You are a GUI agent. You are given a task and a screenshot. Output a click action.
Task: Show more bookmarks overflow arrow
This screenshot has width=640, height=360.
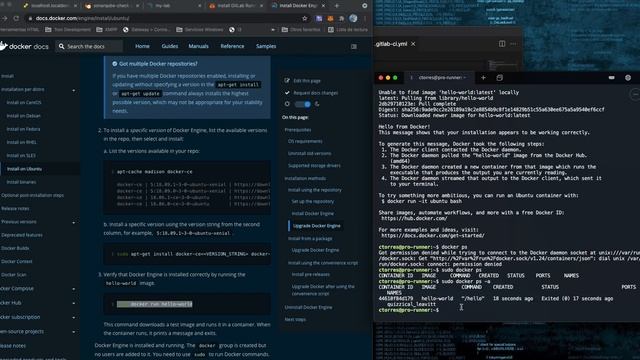273,29
